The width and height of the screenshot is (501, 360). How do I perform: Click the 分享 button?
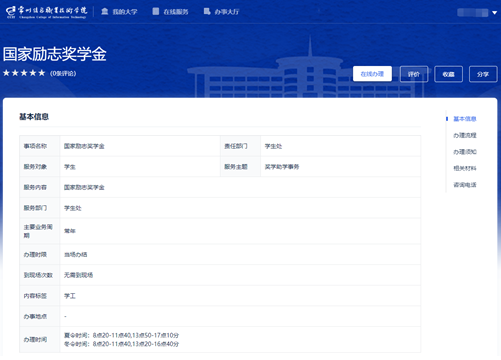pos(483,74)
